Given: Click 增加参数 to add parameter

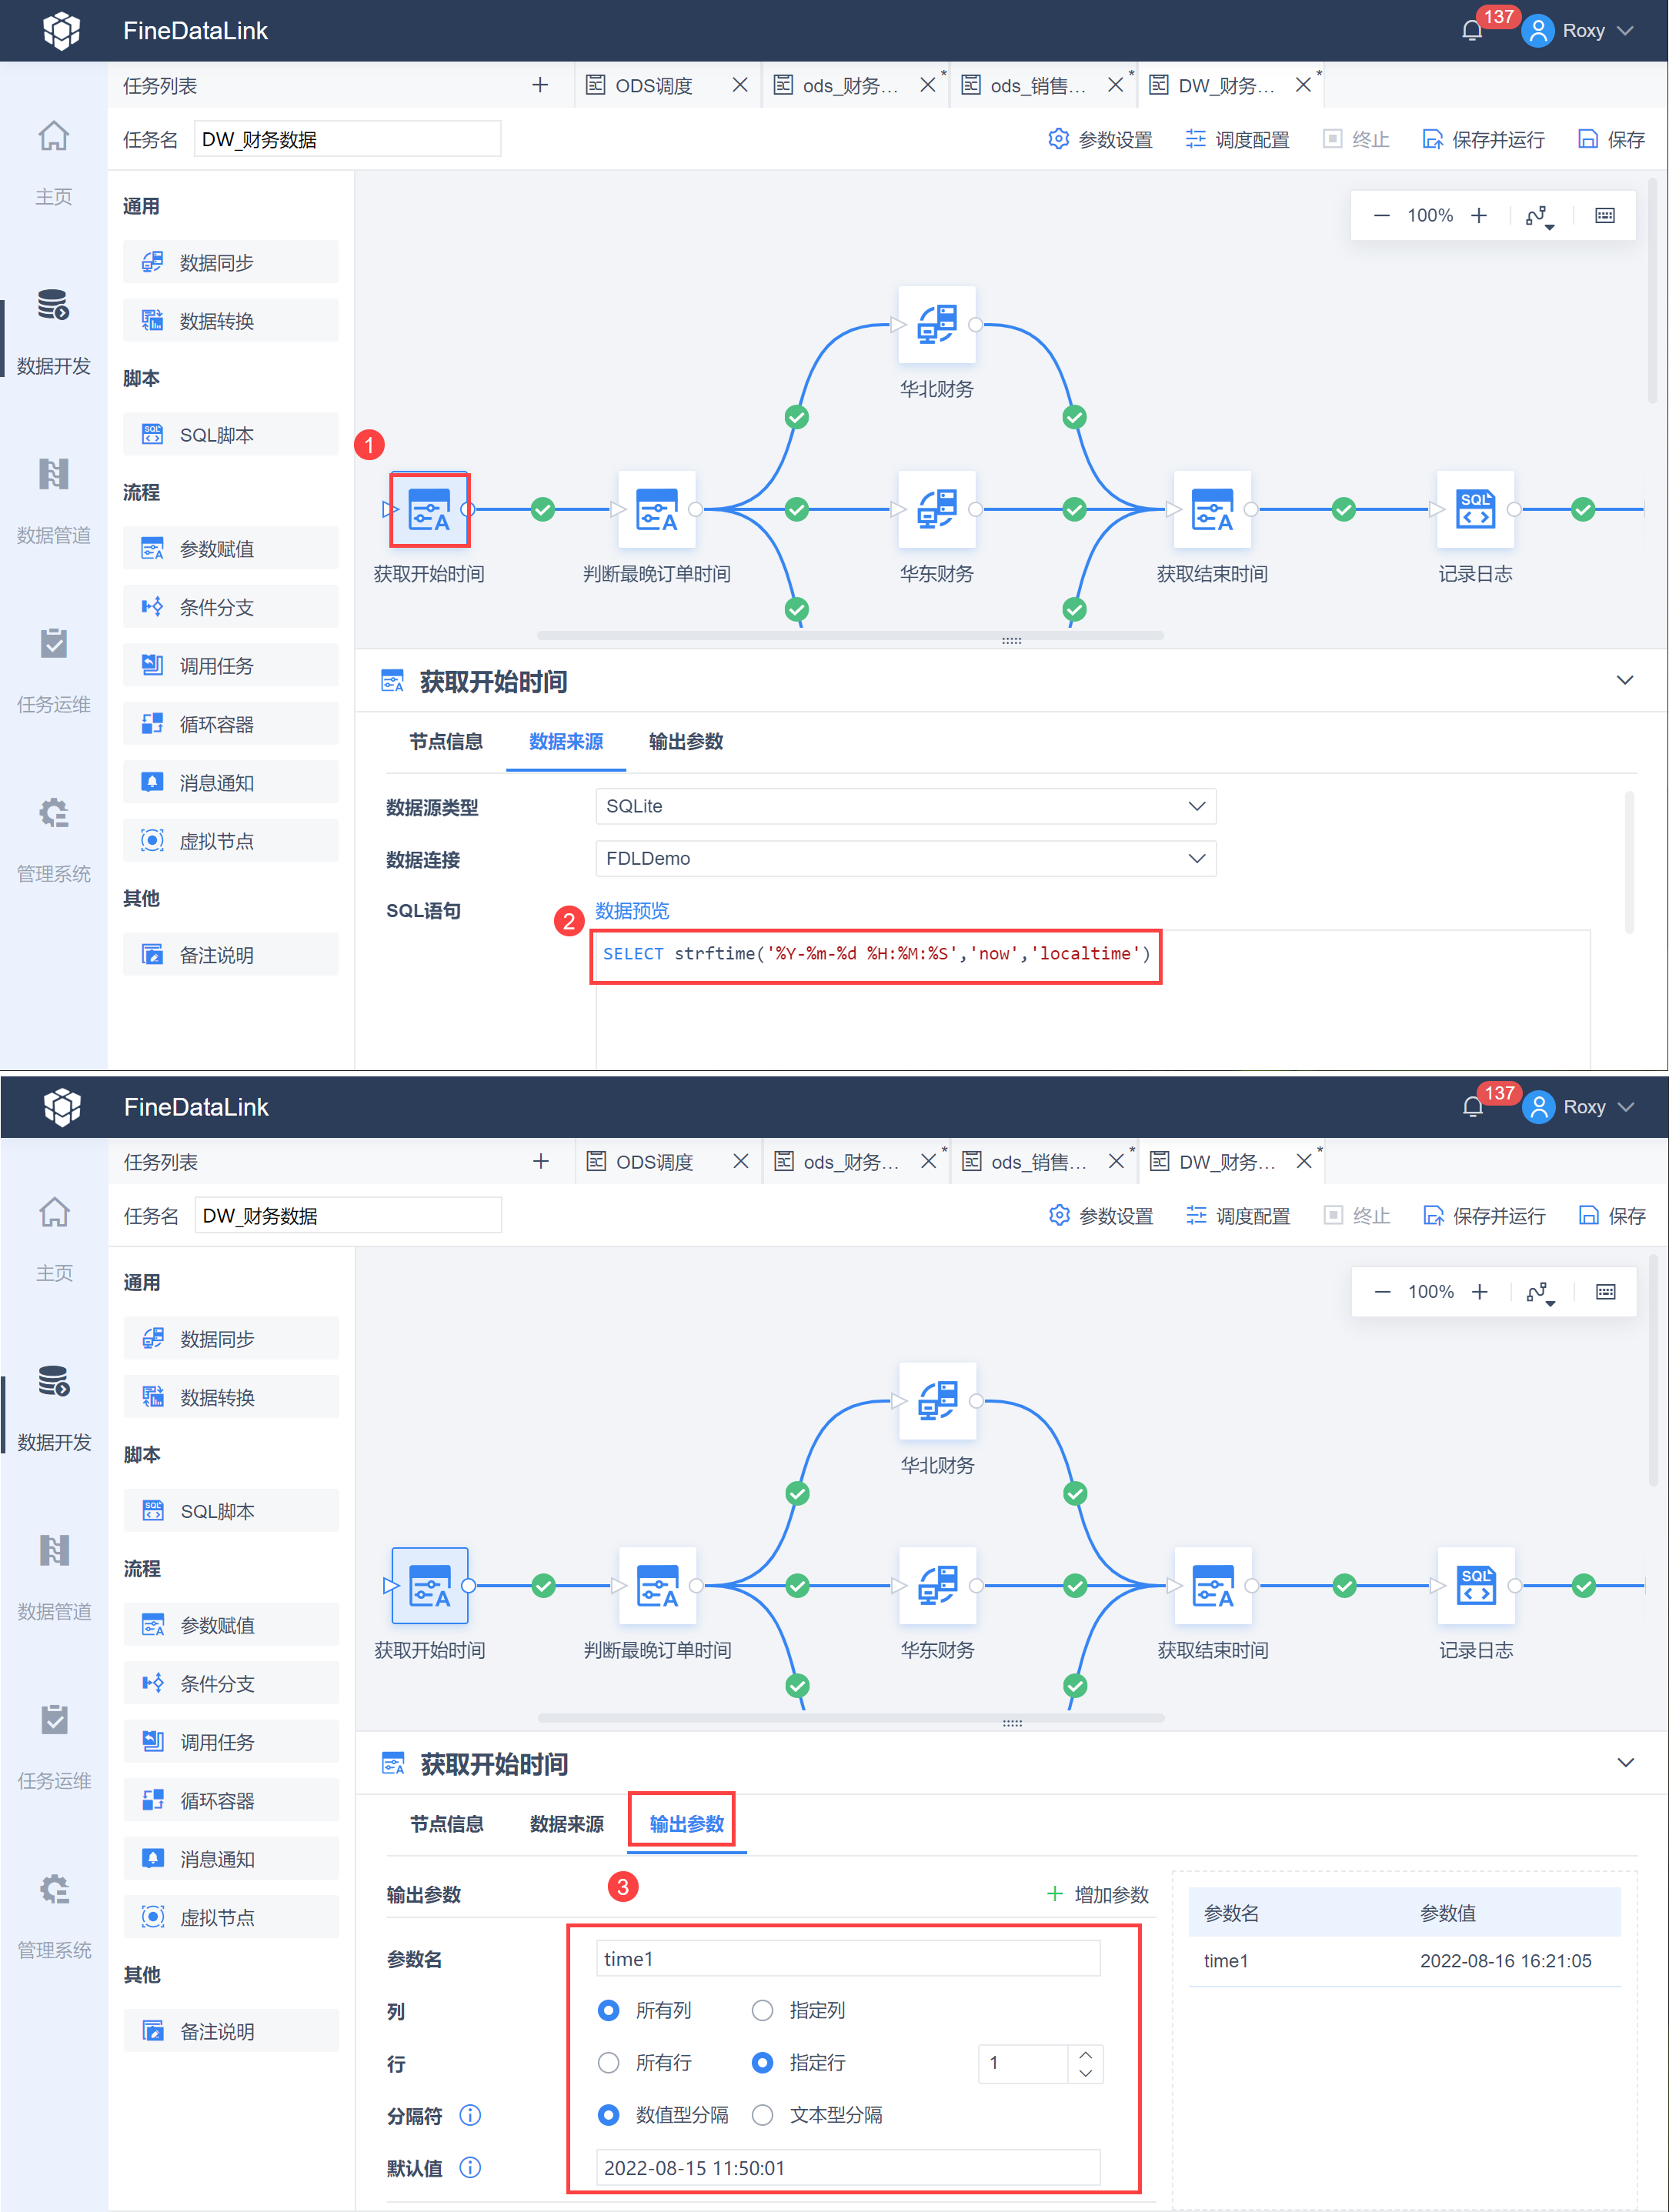Looking at the screenshot, I should click(x=1097, y=1894).
